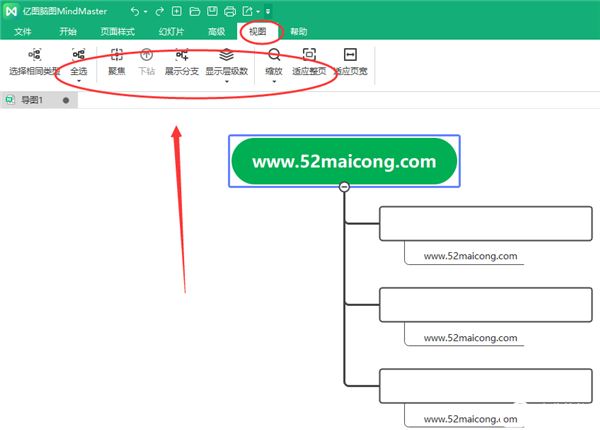The image size is (600, 430).
Task: Switch to the 高级 tab
Action: click(x=217, y=32)
